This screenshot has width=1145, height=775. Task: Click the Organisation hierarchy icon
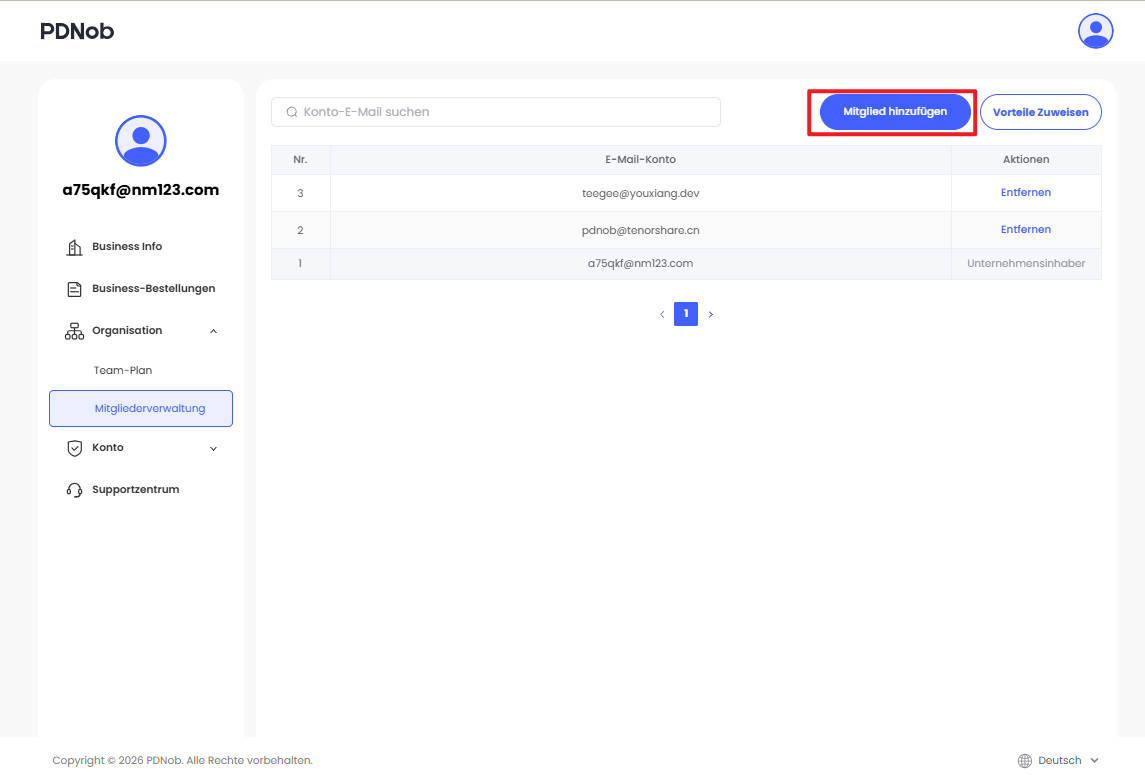(x=74, y=331)
